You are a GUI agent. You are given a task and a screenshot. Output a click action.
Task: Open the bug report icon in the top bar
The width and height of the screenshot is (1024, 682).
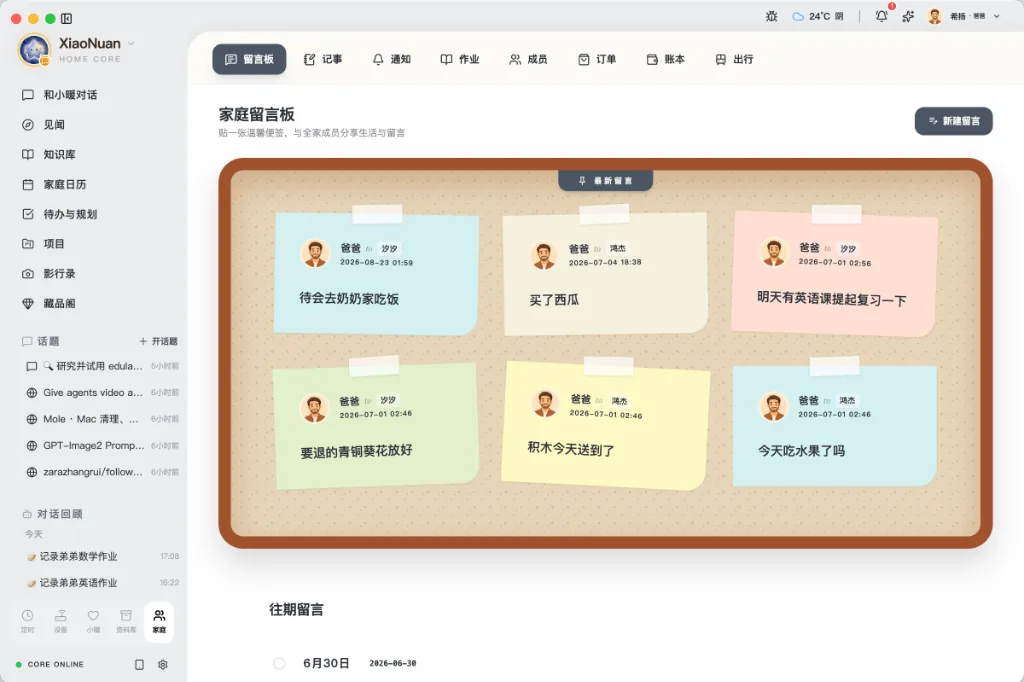click(x=771, y=16)
